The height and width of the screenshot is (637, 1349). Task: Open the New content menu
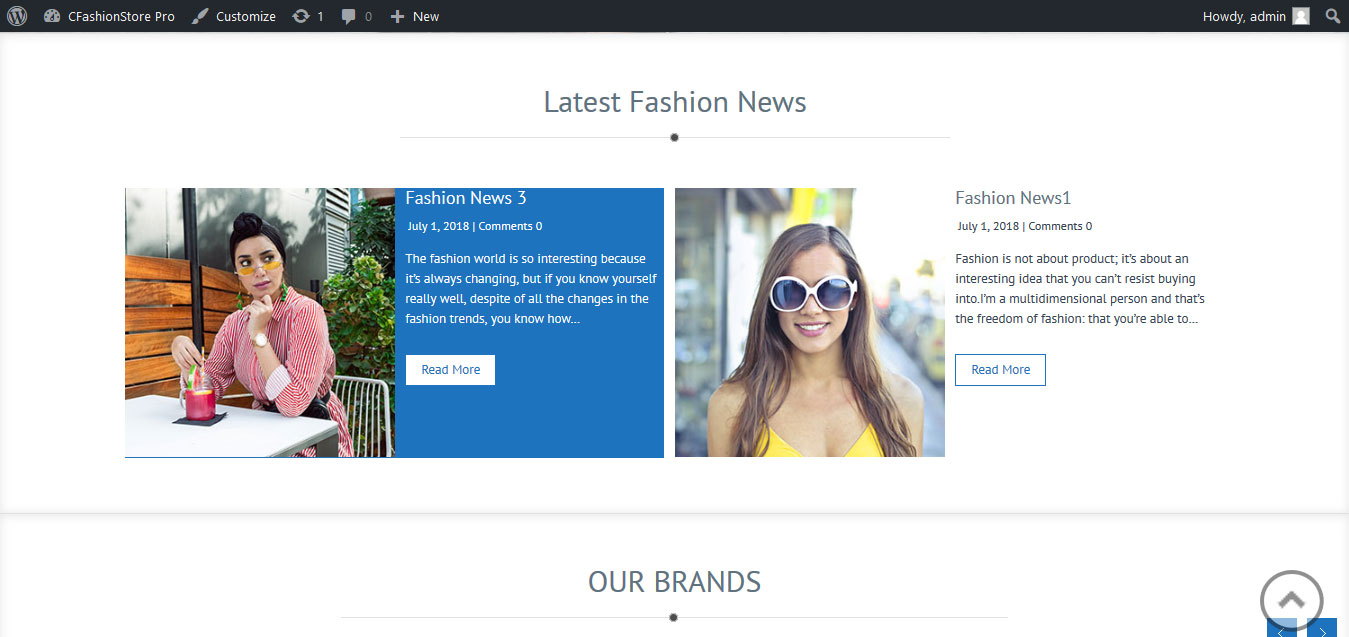(415, 16)
